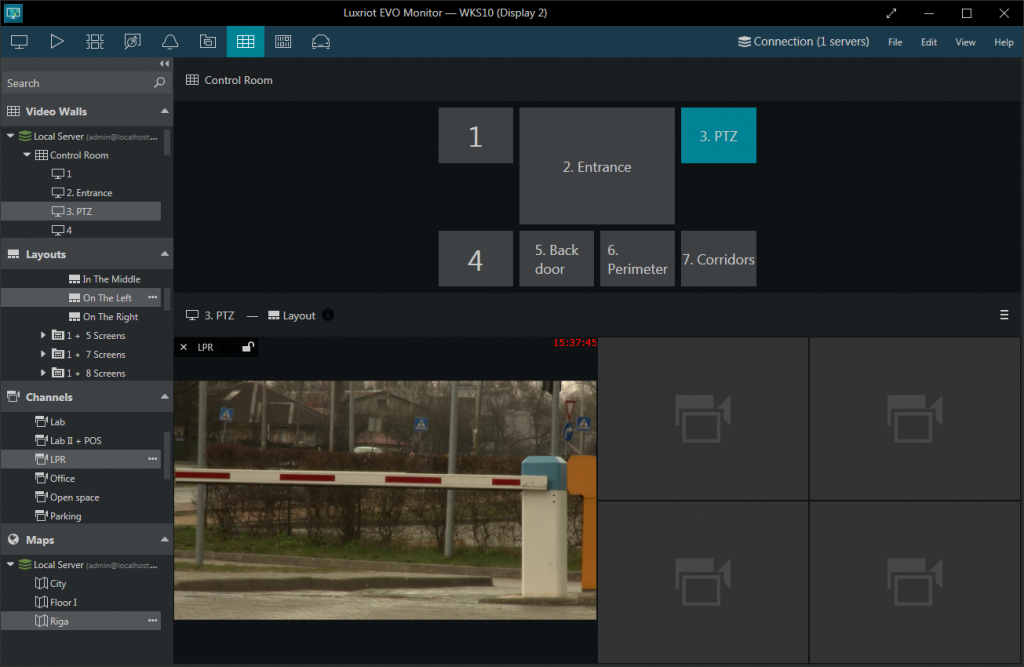Select the 6. Perimeter tile
Screen dimensions: 1024x667
(x=637, y=259)
